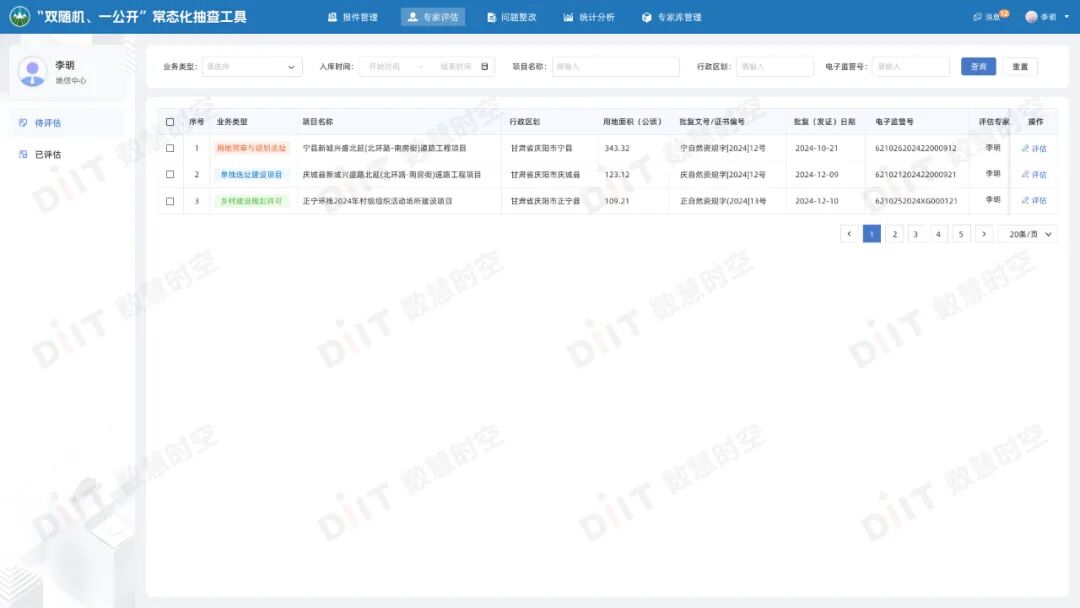
Task: Click the date cell 2024-12-09
Action: (x=817, y=175)
